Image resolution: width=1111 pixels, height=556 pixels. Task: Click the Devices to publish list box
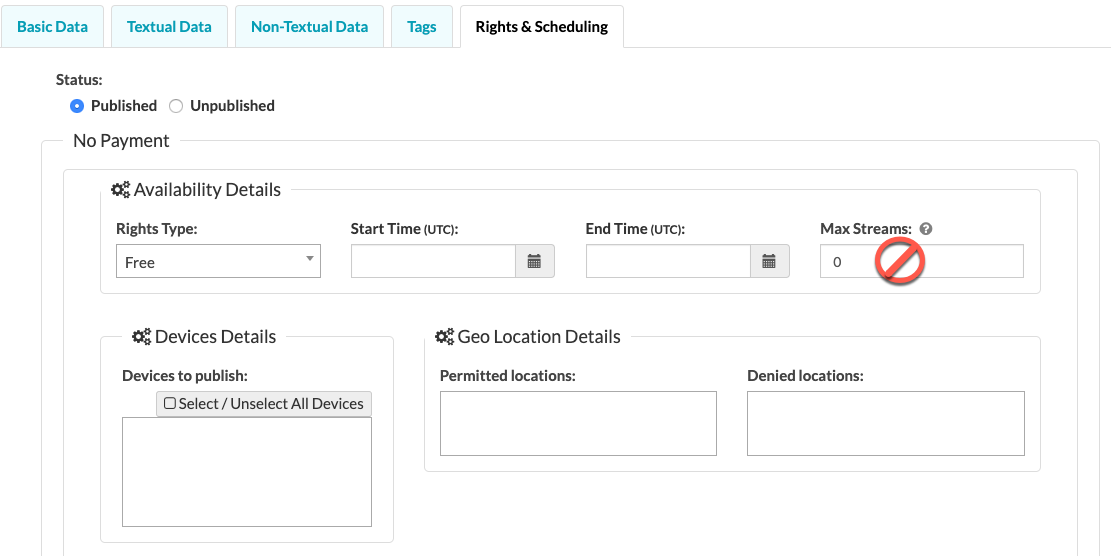point(247,472)
